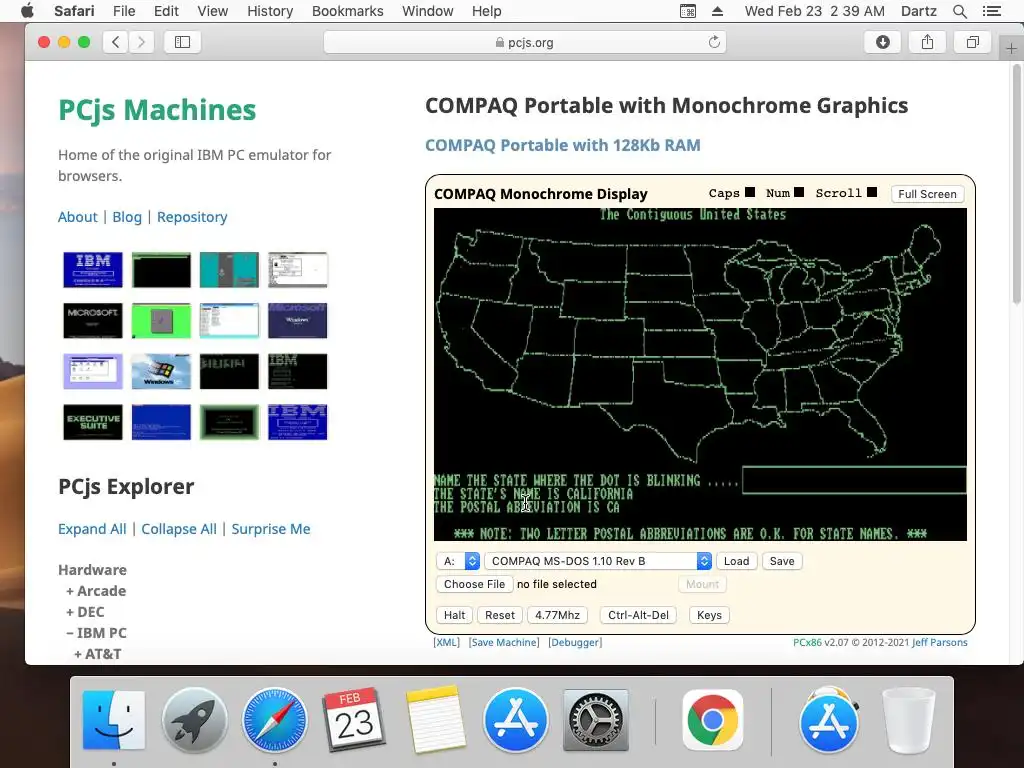Reload the pcjs.org page
The image size is (1024, 768).
(714, 42)
